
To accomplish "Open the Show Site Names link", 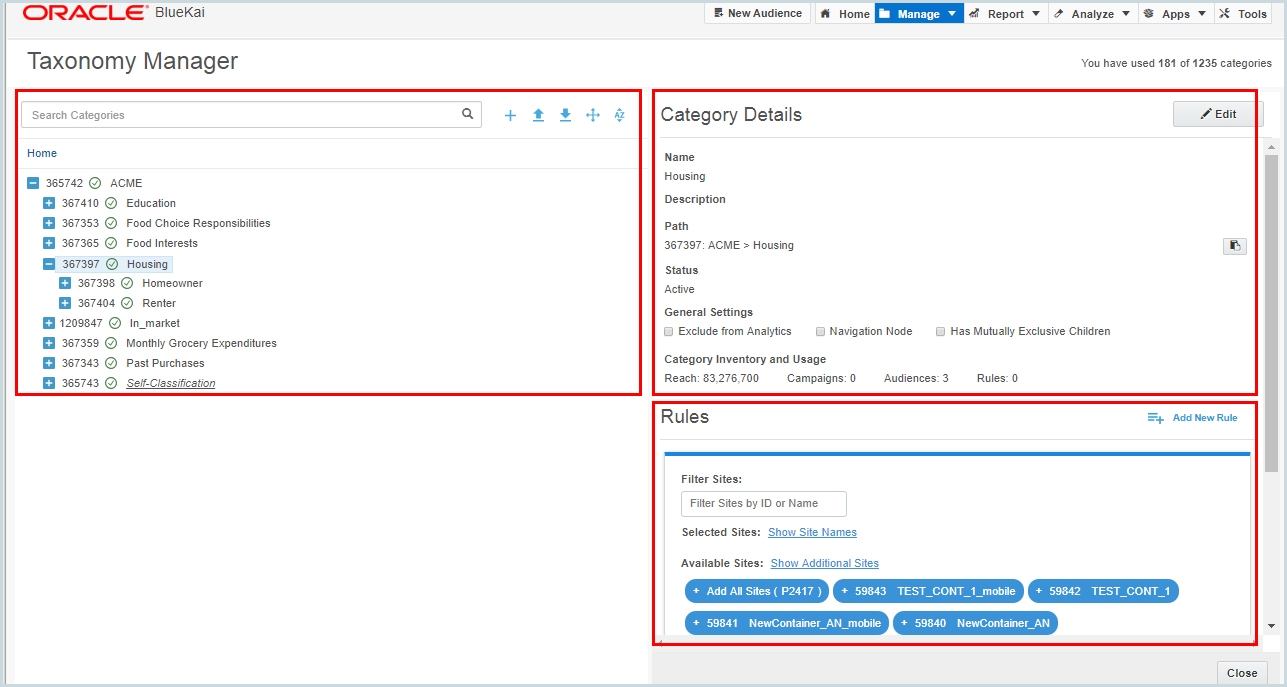I will coord(812,532).
